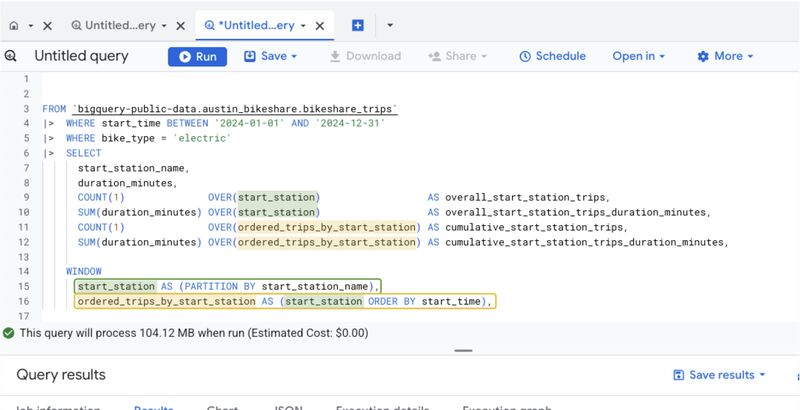Schedule the query

point(553,56)
